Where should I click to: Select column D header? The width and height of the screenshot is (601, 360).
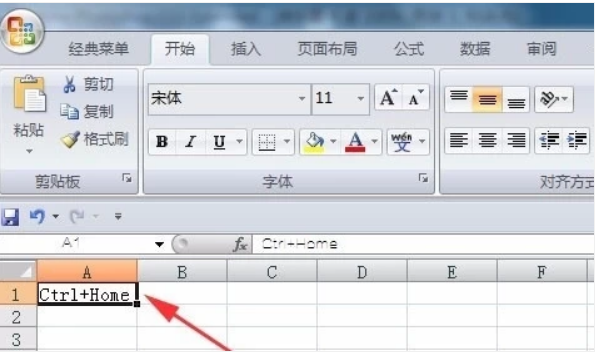pyautogui.click(x=362, y=272)
